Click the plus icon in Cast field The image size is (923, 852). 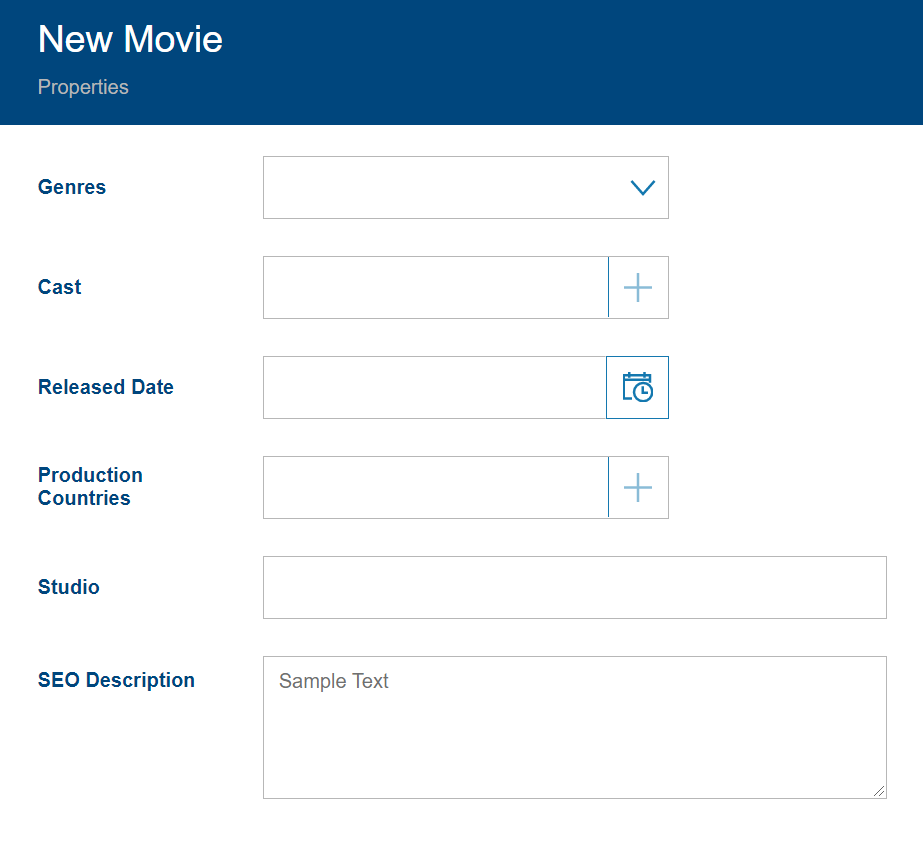638,288
